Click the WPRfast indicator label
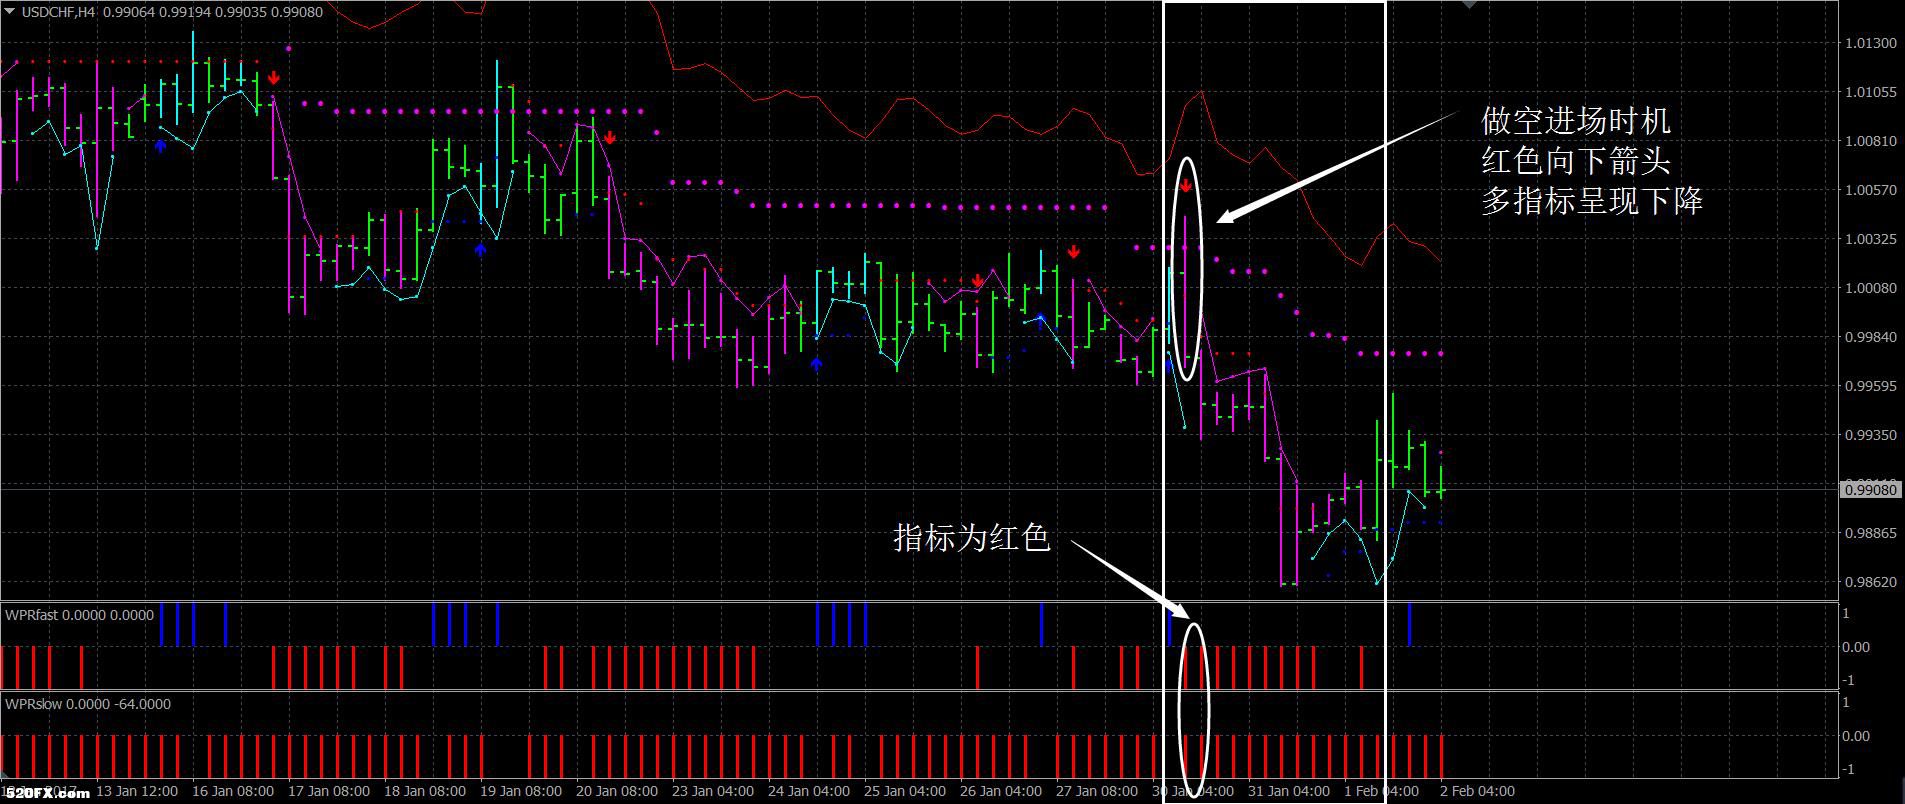This screenshot has width=1905, height=804. (80, 615)
